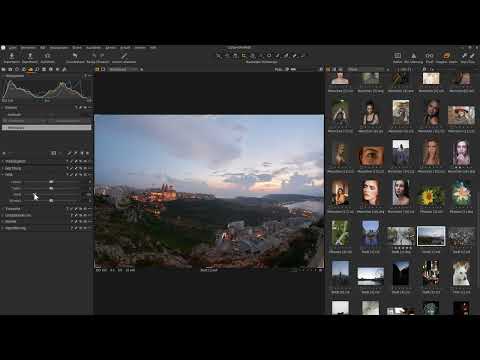Viewport: 480px width, 360px height.
Task: Toggle the Hintergrund layer checkbox
Action: pos(5,128)
